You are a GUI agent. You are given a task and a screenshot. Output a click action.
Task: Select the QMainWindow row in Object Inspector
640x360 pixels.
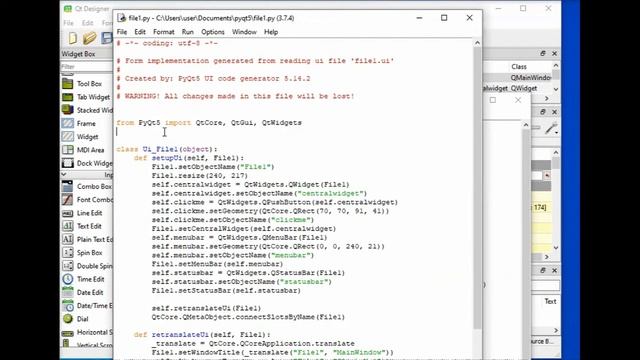[x=517, y=78]
